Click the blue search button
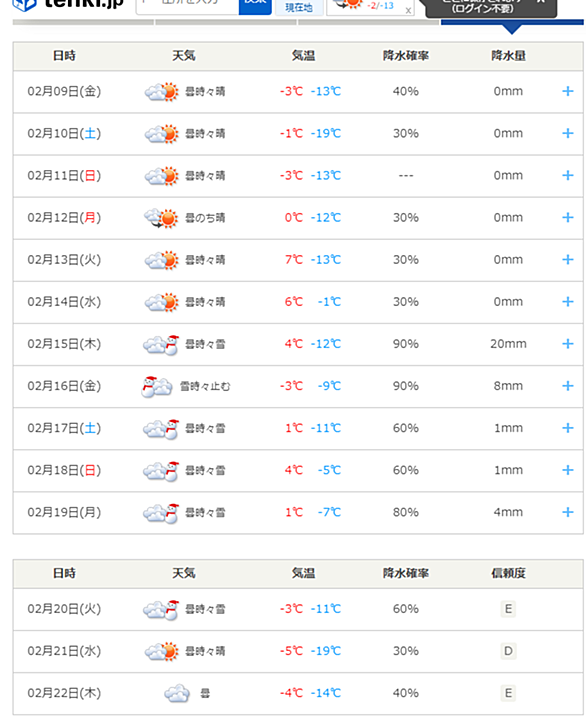 pos(255,6)
